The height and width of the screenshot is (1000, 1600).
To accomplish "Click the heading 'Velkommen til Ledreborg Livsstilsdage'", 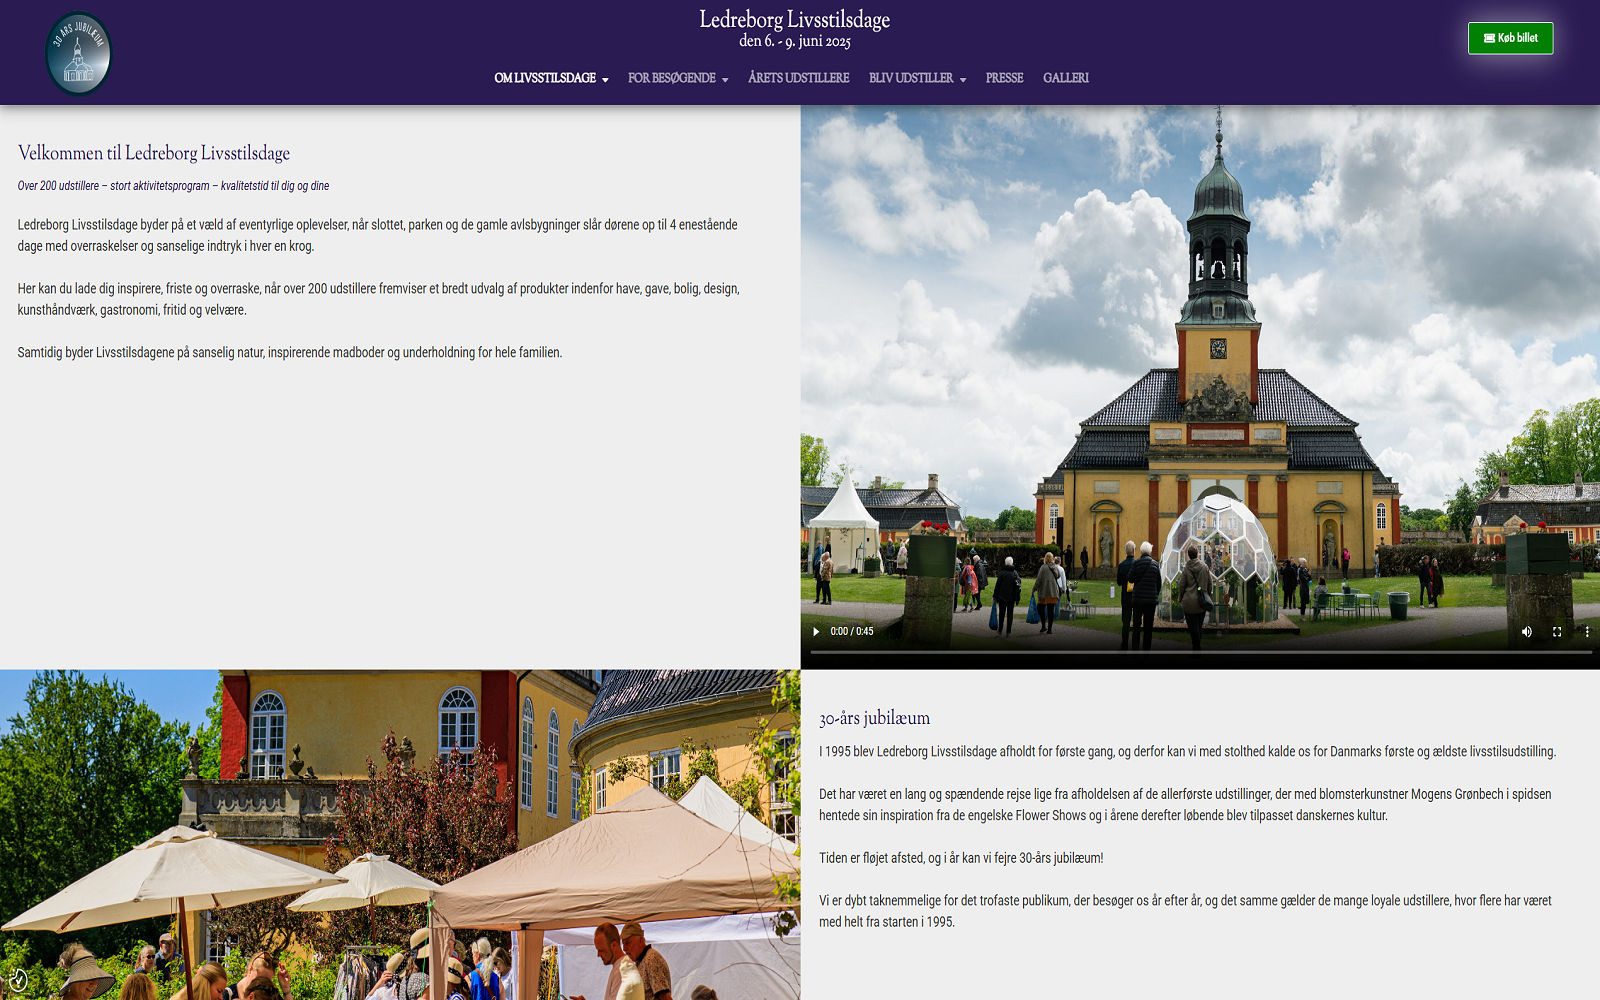I will point(154,153).
